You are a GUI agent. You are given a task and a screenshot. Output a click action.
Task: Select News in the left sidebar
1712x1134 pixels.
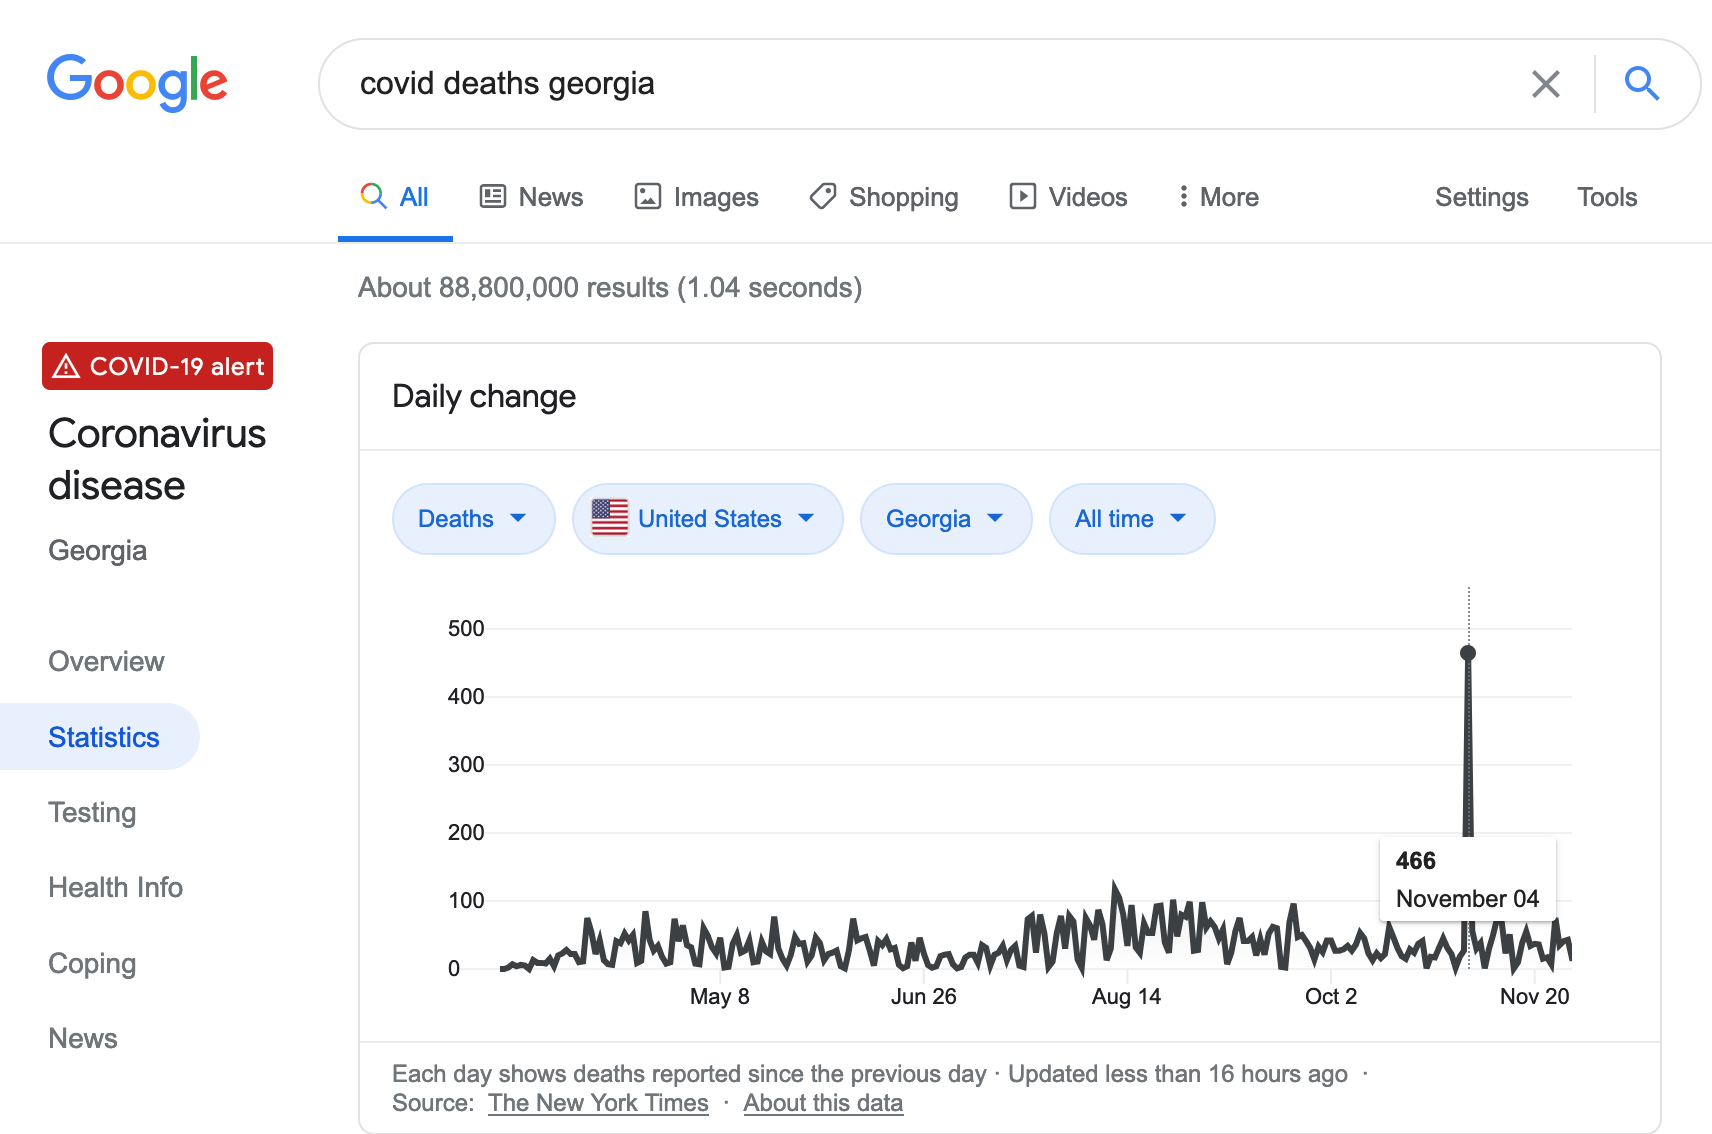coord(83,1038)
